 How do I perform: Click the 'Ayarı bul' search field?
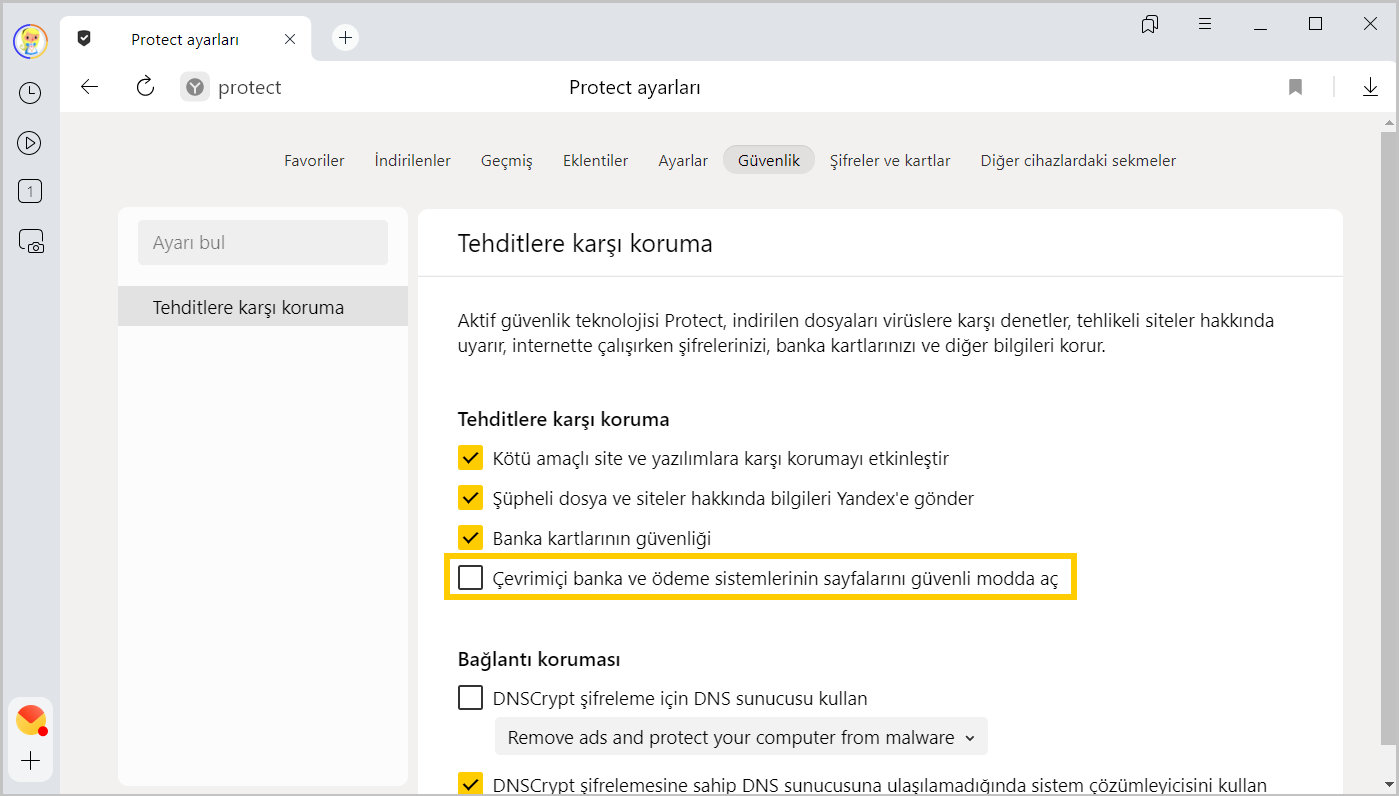coord(262,243)
